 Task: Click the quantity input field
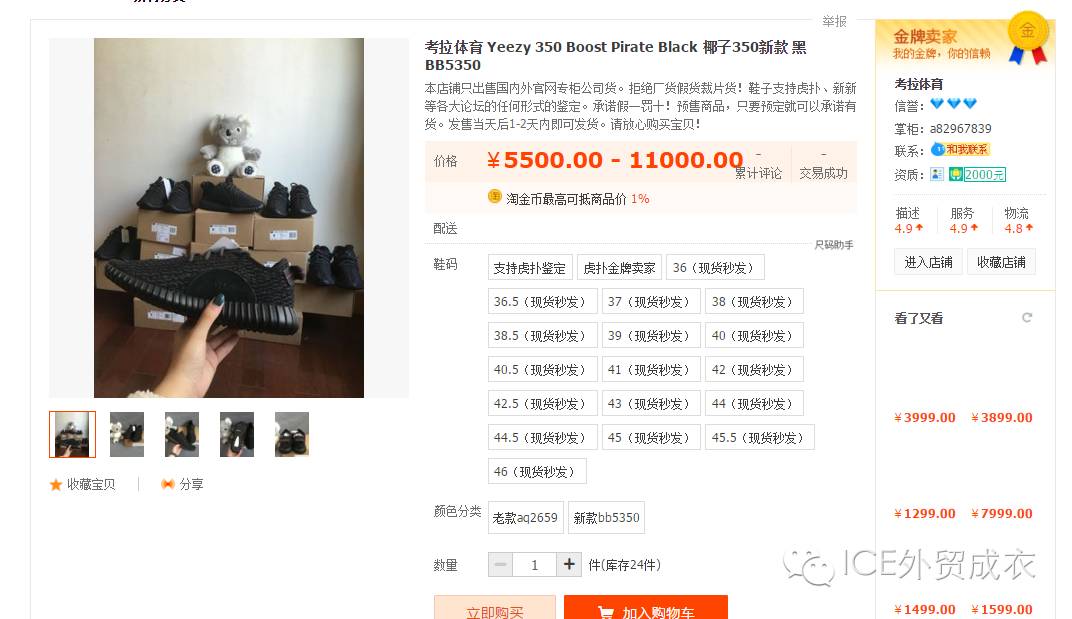[x=535, y=564]
